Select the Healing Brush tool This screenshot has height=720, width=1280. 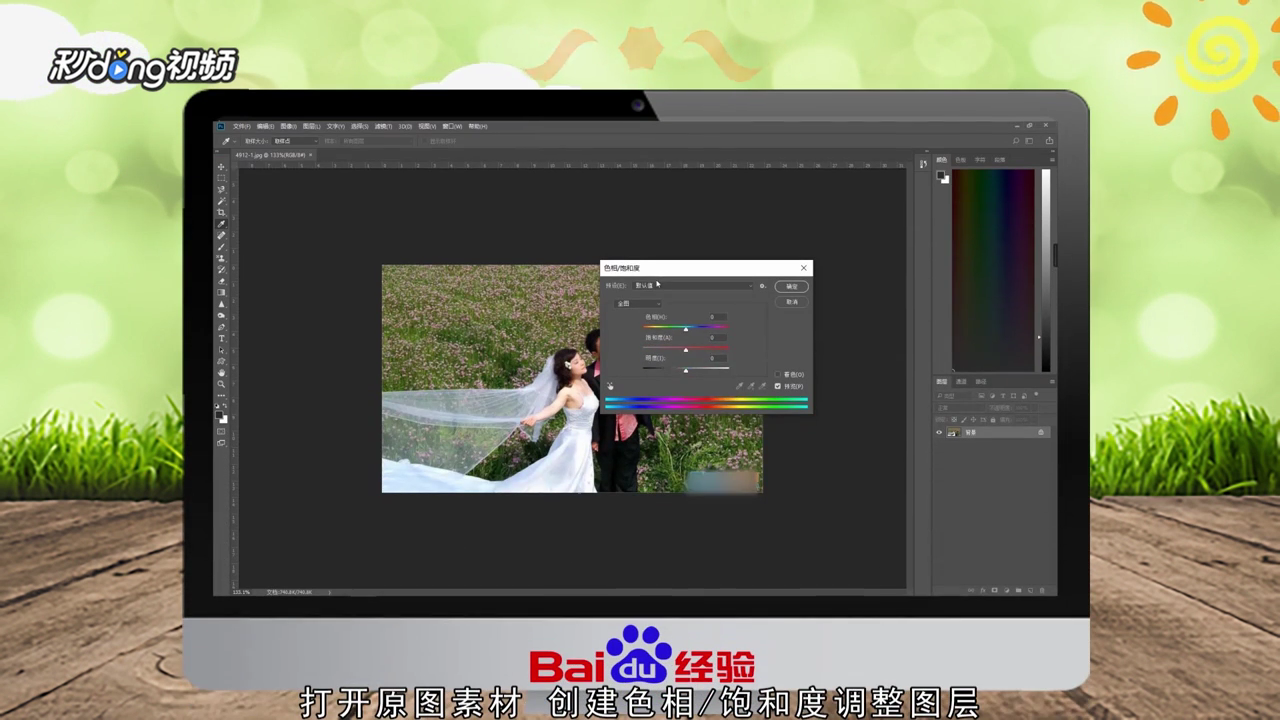point(221,235)
